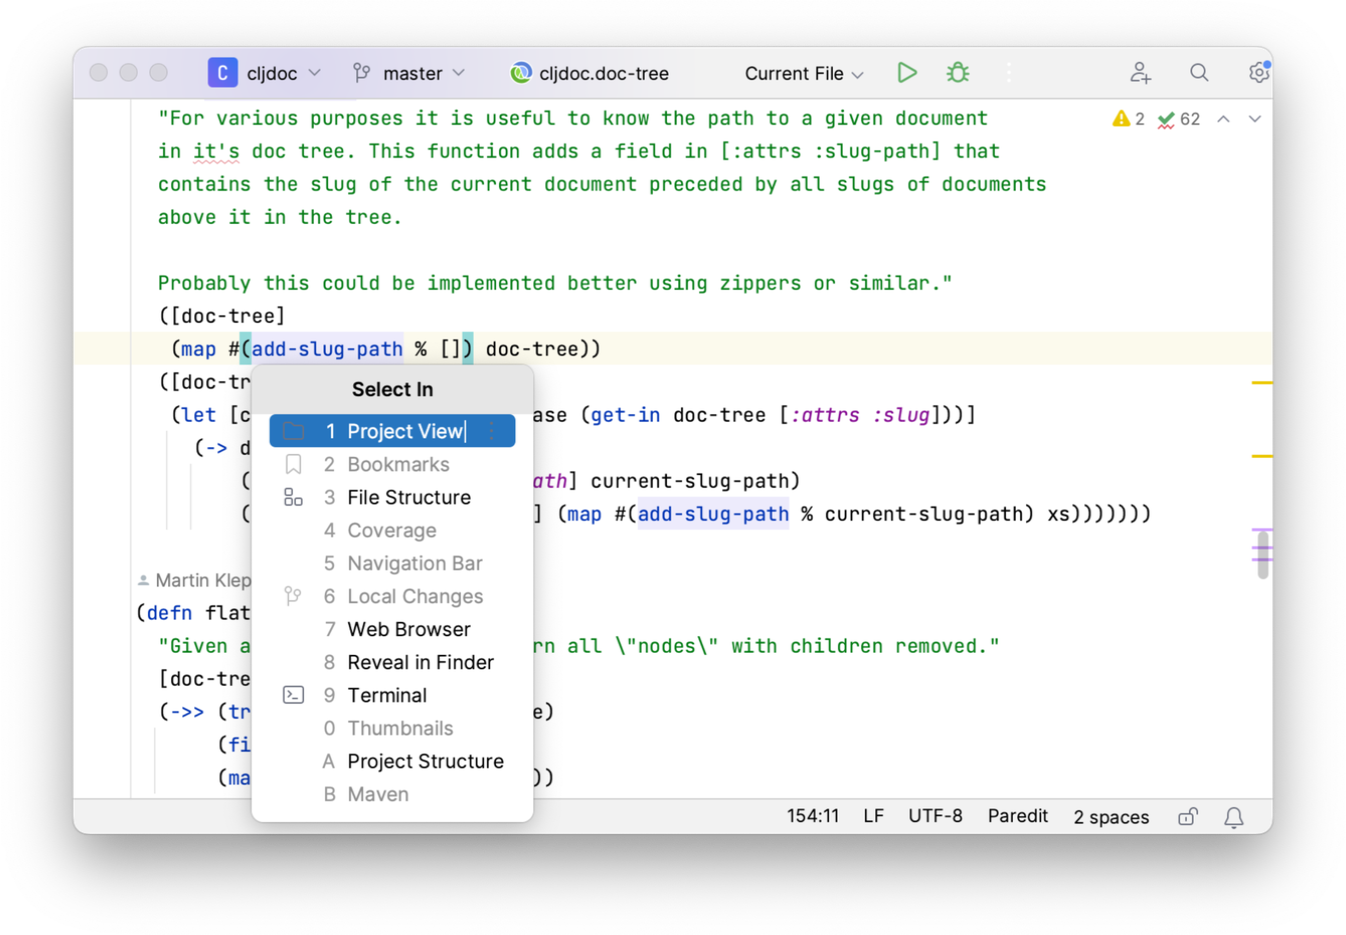Open the Current File run configuration dropdown
The image size is (1346, 935).
(x=804, y=73)
